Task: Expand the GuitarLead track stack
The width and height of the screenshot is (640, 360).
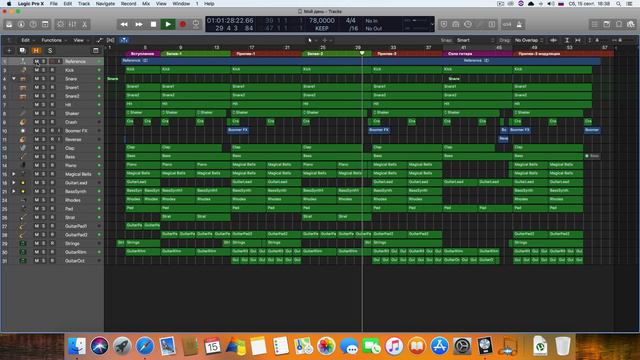Action: [x=14, y=182]
